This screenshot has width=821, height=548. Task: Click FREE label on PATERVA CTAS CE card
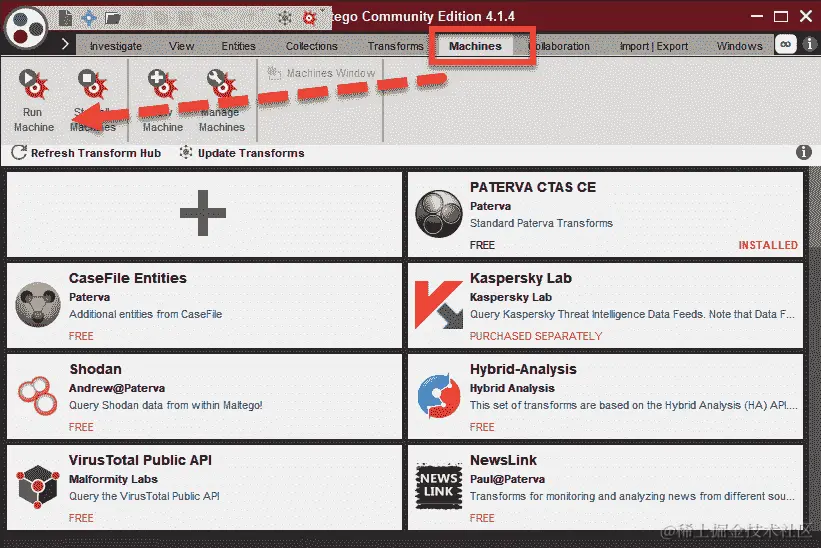tap(482, 245)
